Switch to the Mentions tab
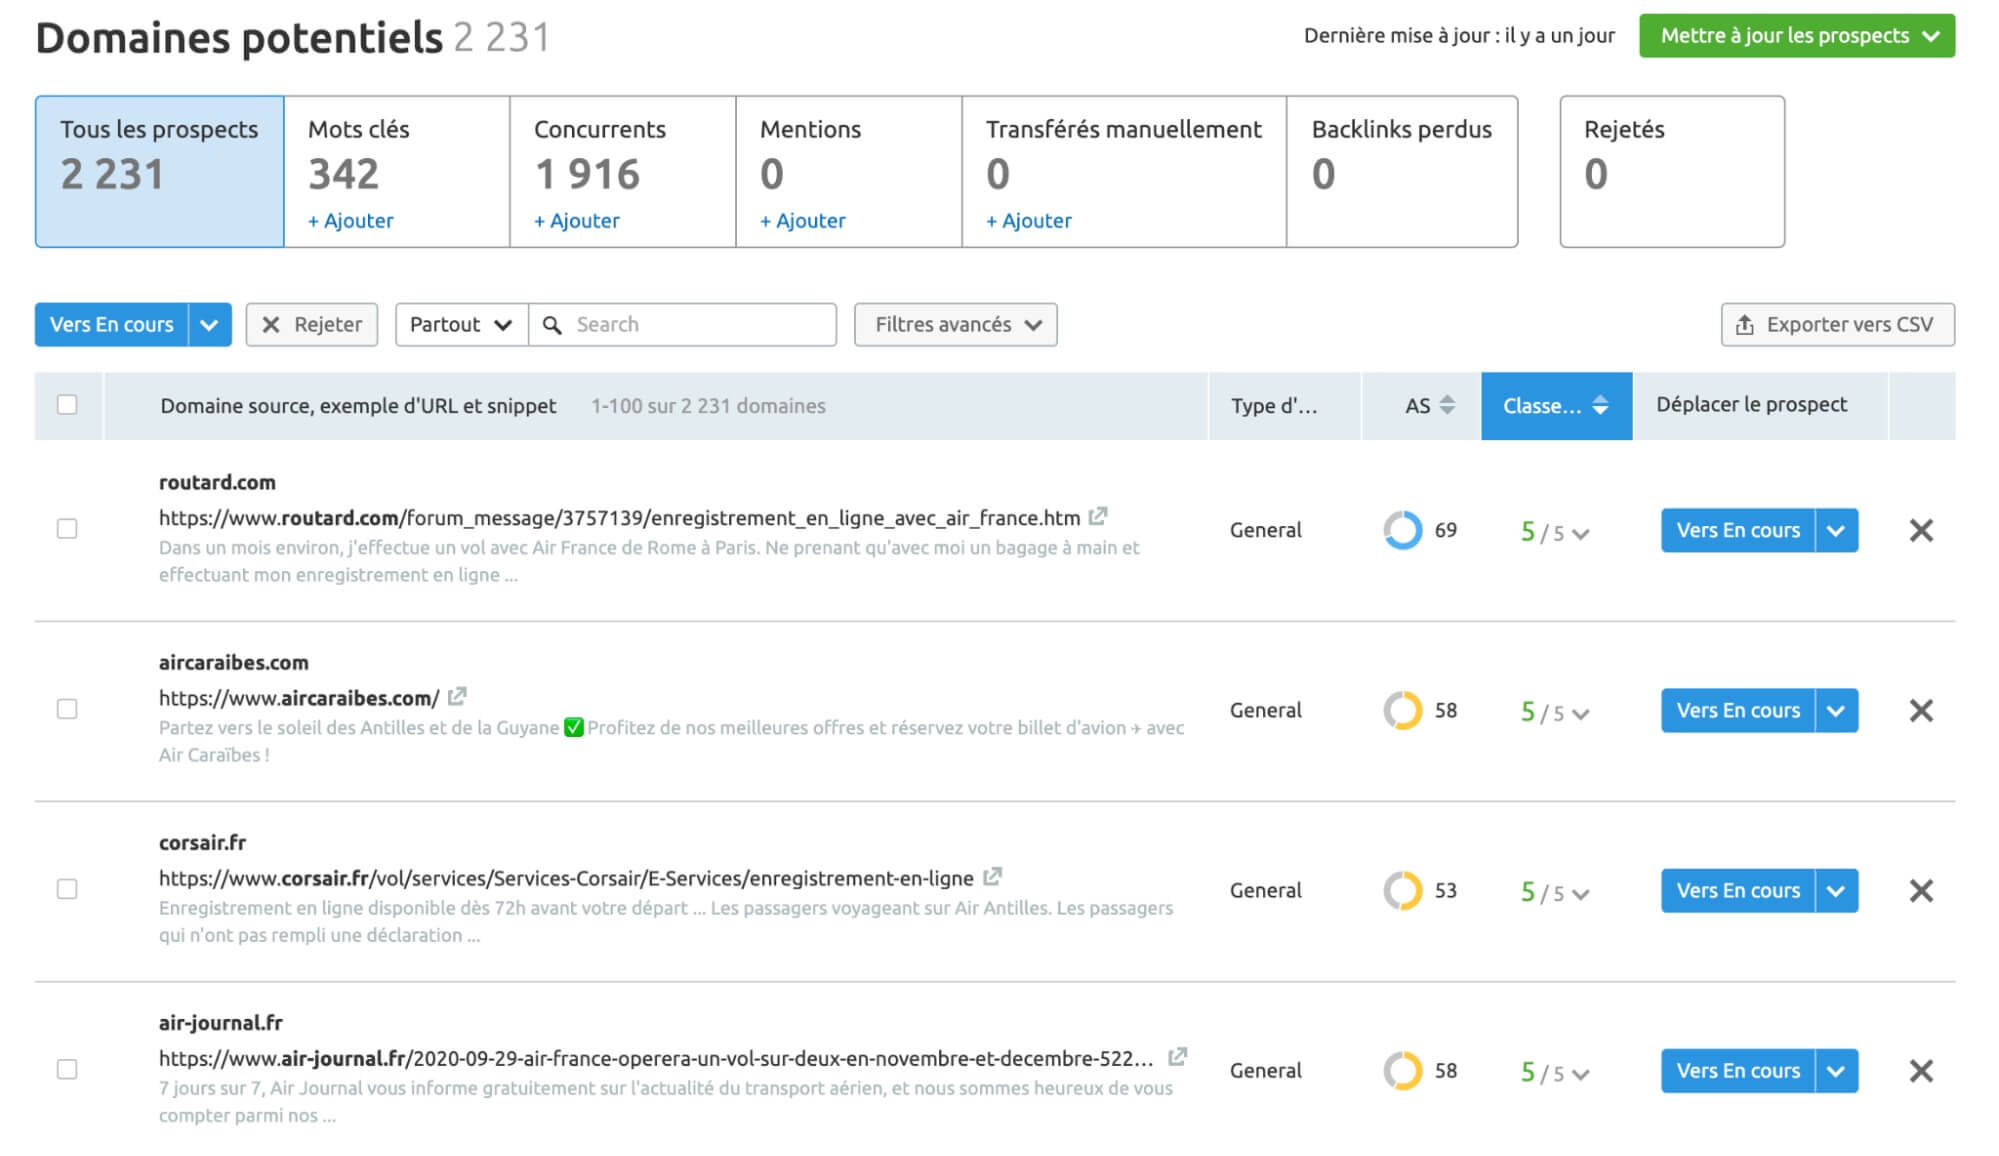The image size is (1999, 1156). [849, 171]
